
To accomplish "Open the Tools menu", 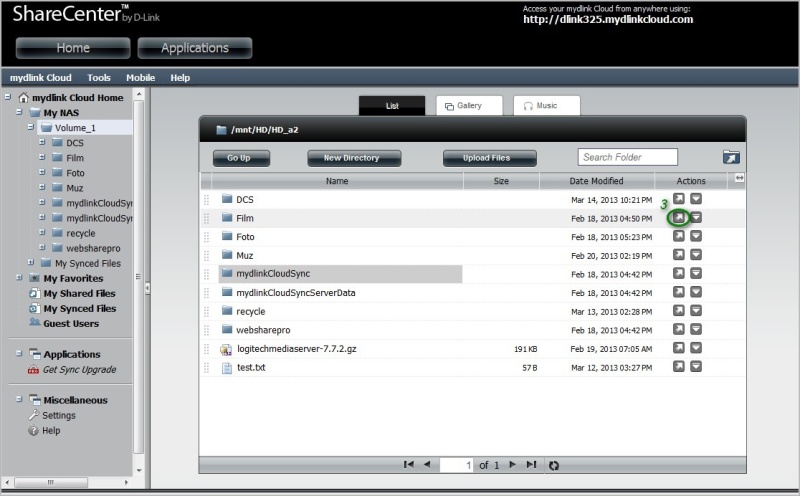I will (x=98, y=78).
